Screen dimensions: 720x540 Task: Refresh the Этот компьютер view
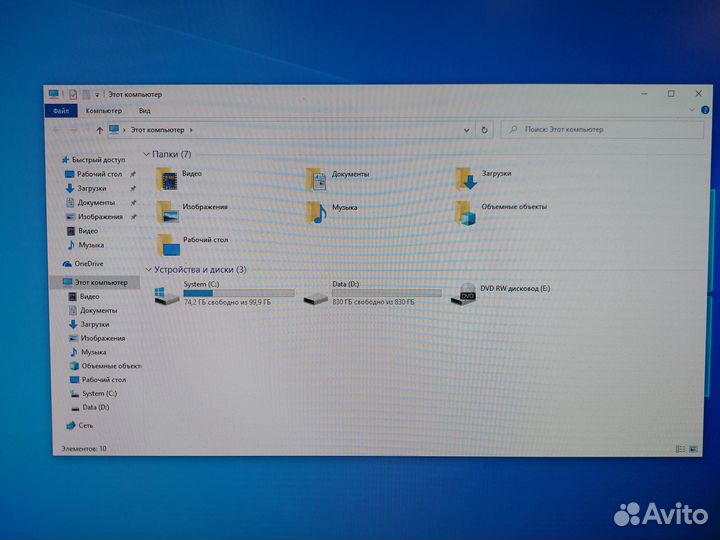coord(484,130)
